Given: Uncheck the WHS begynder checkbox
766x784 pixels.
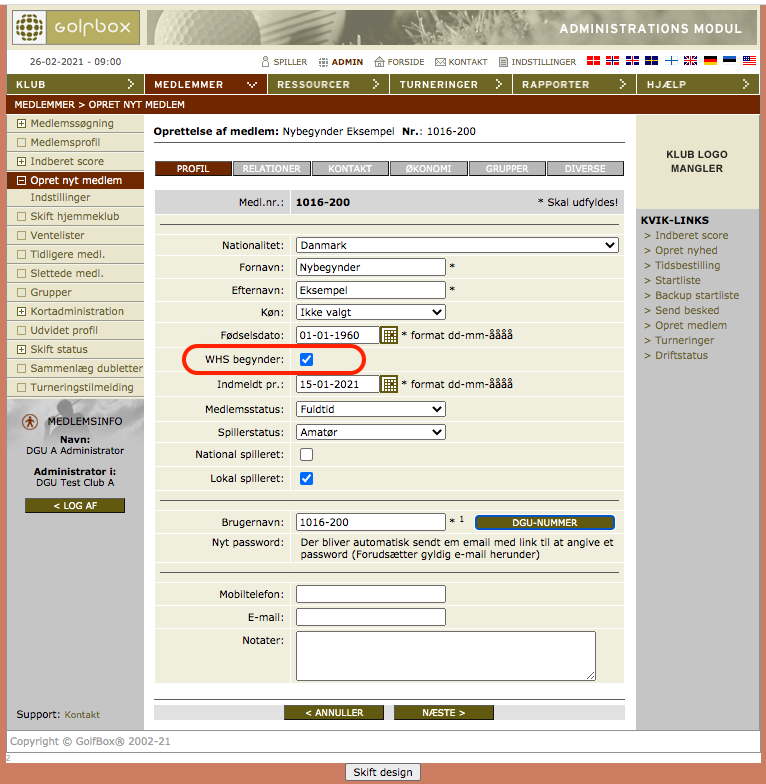Looking at the screenshot, I should coord(307,359).
